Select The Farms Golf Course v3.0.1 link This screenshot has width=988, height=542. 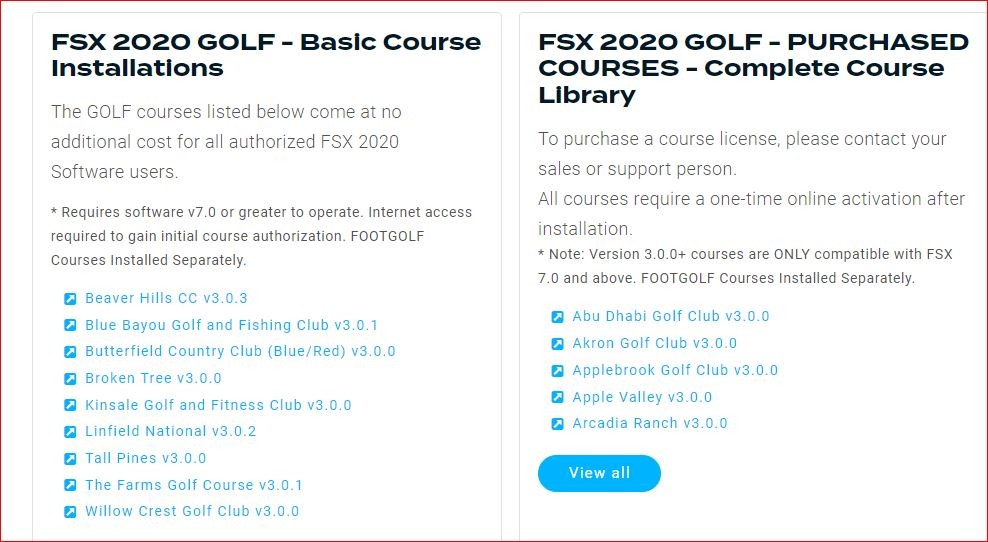[x=193, y=485]
